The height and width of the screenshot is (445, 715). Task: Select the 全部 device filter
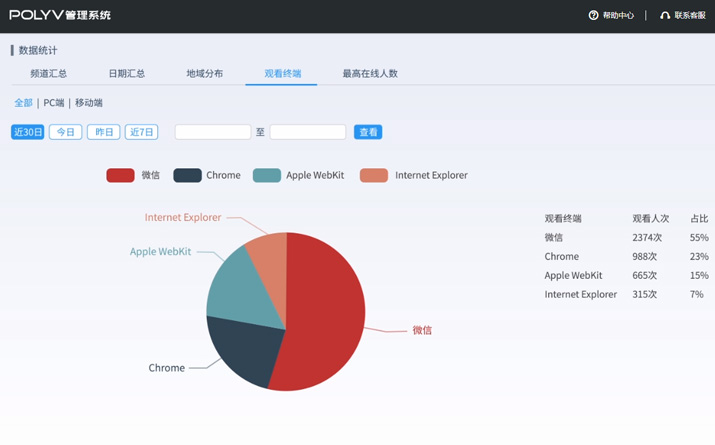pos(23,103)
